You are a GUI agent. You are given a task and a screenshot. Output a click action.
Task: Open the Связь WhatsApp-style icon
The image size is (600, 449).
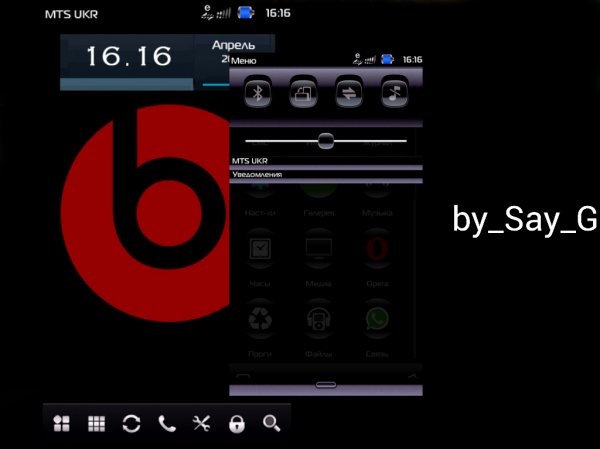377,319
